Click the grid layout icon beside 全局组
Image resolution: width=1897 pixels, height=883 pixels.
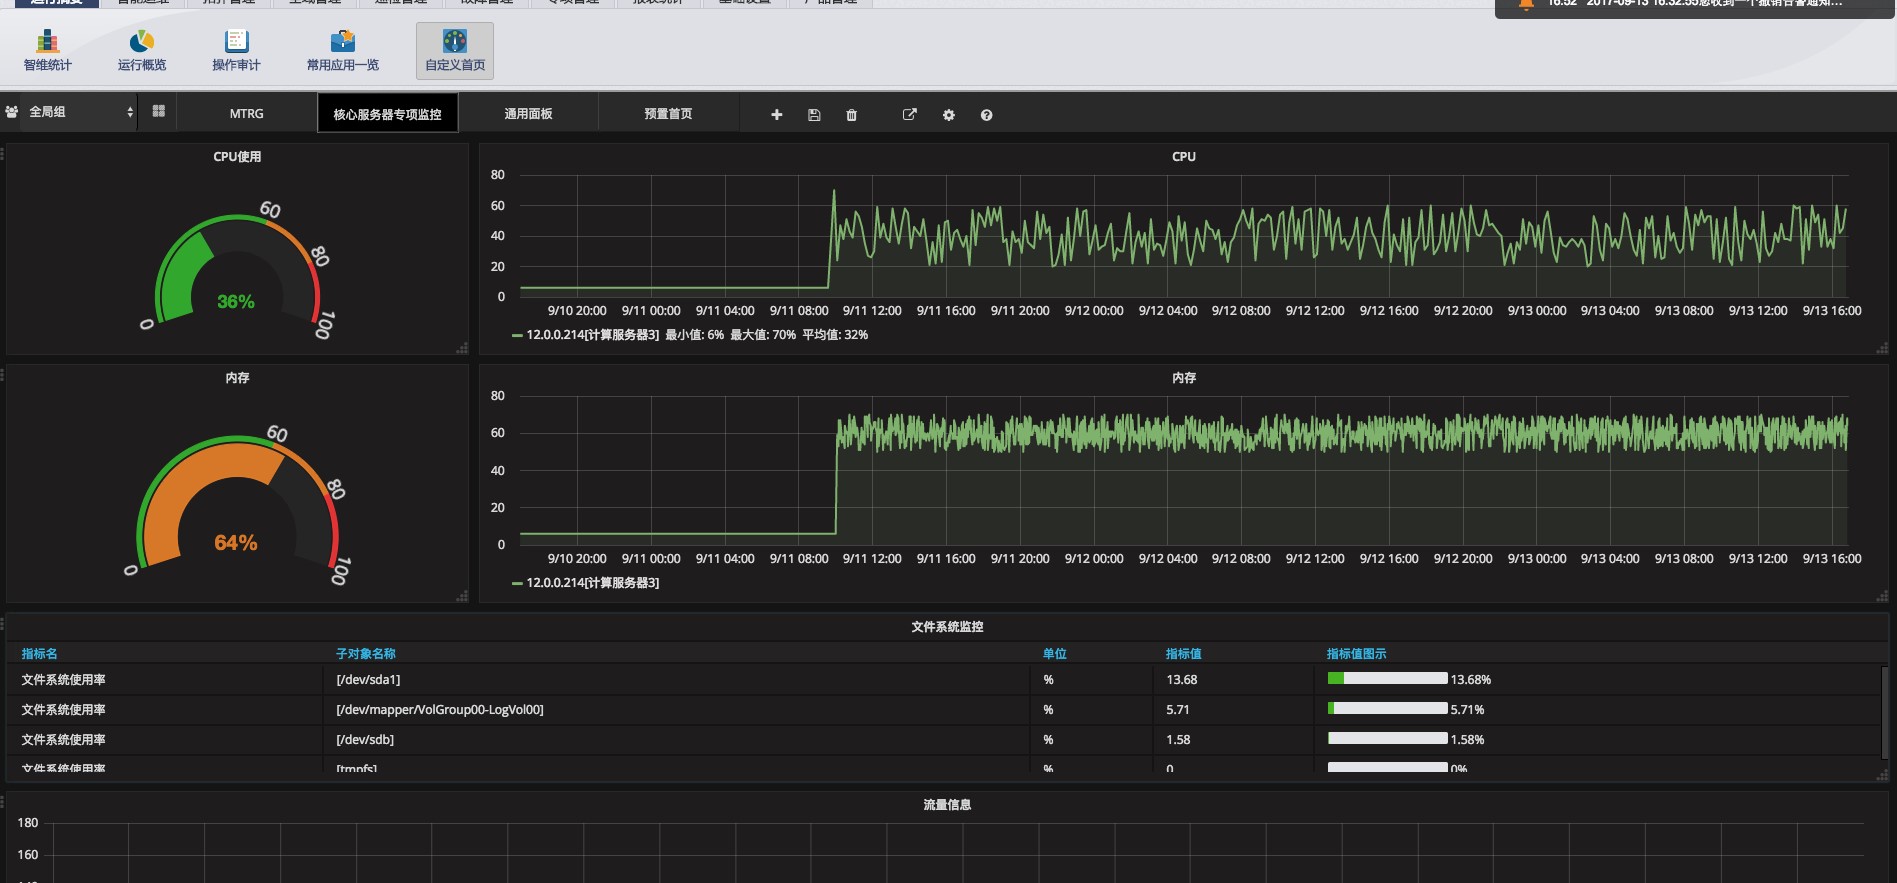[158, 112]
